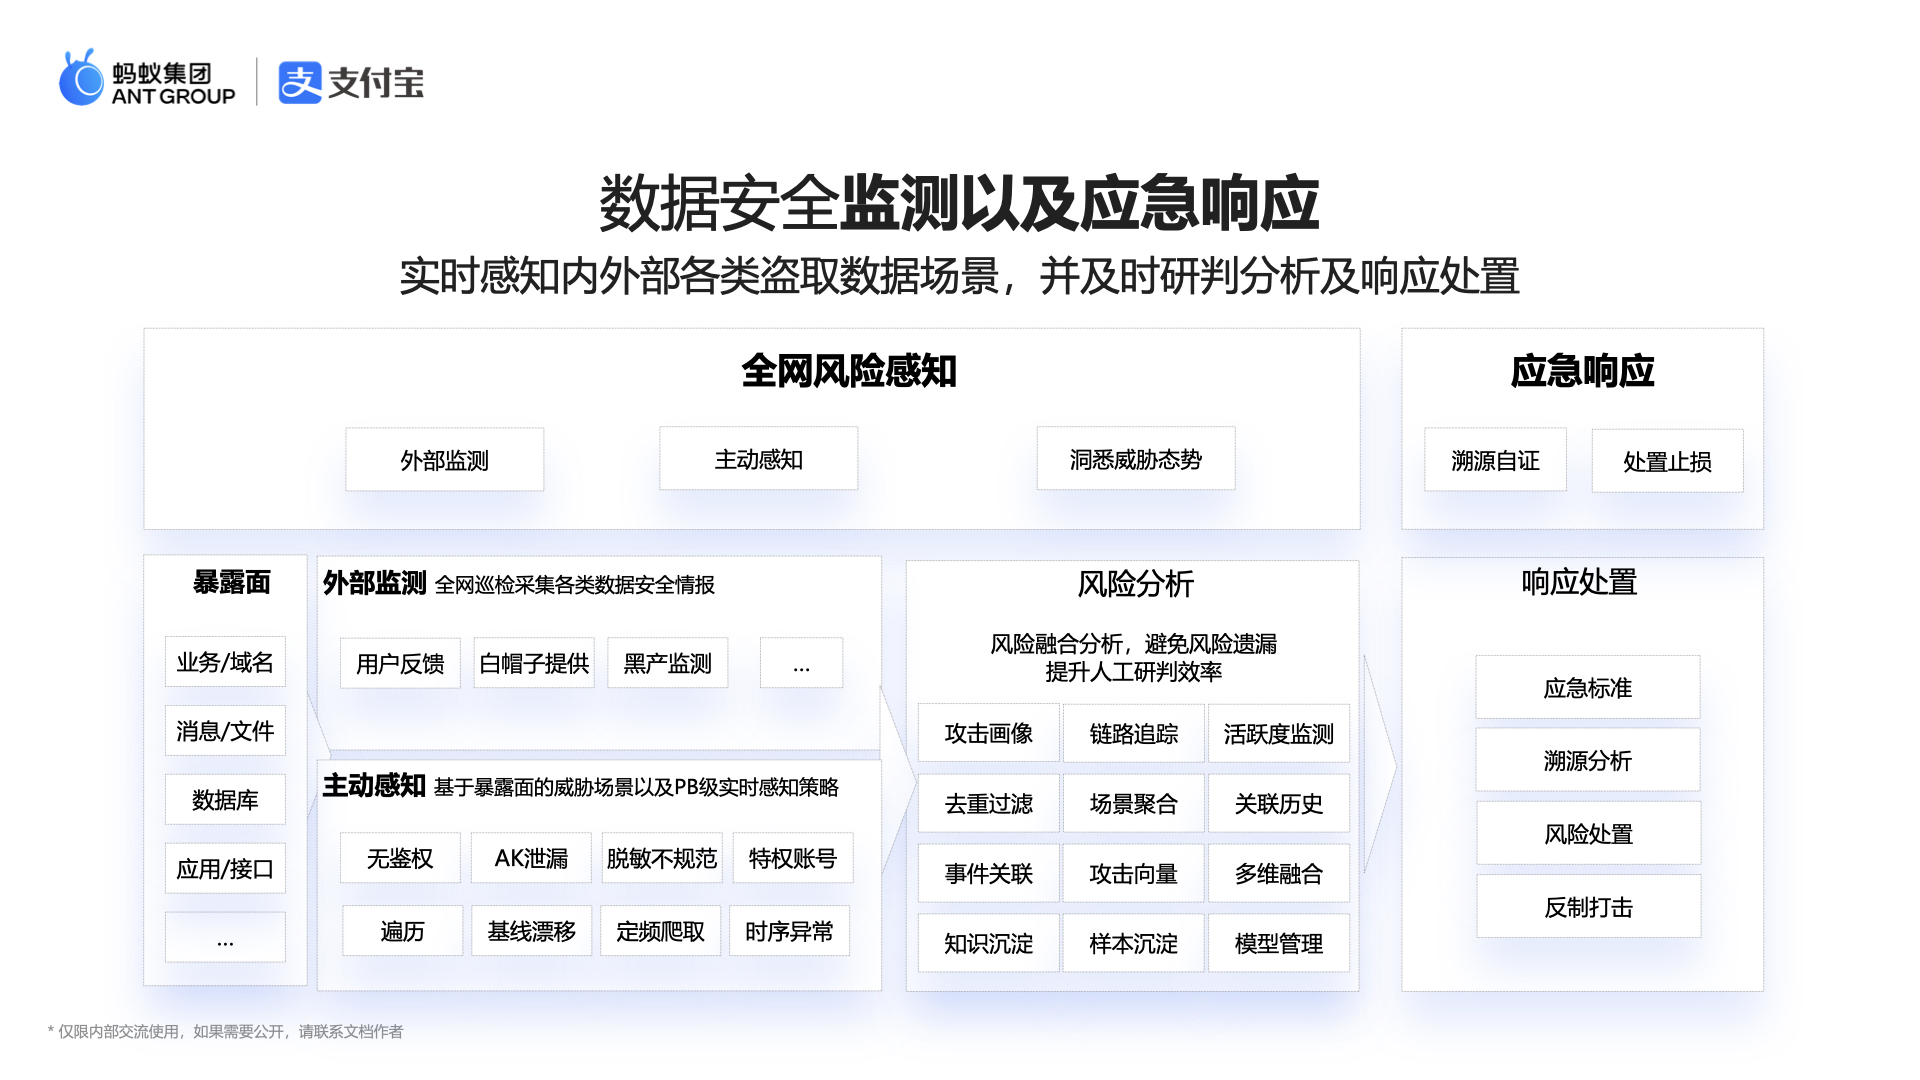This screenshot has height=1080, width=1920.
Task: Click the Ant Group logo icon
Action: click(x=81, y=78)
